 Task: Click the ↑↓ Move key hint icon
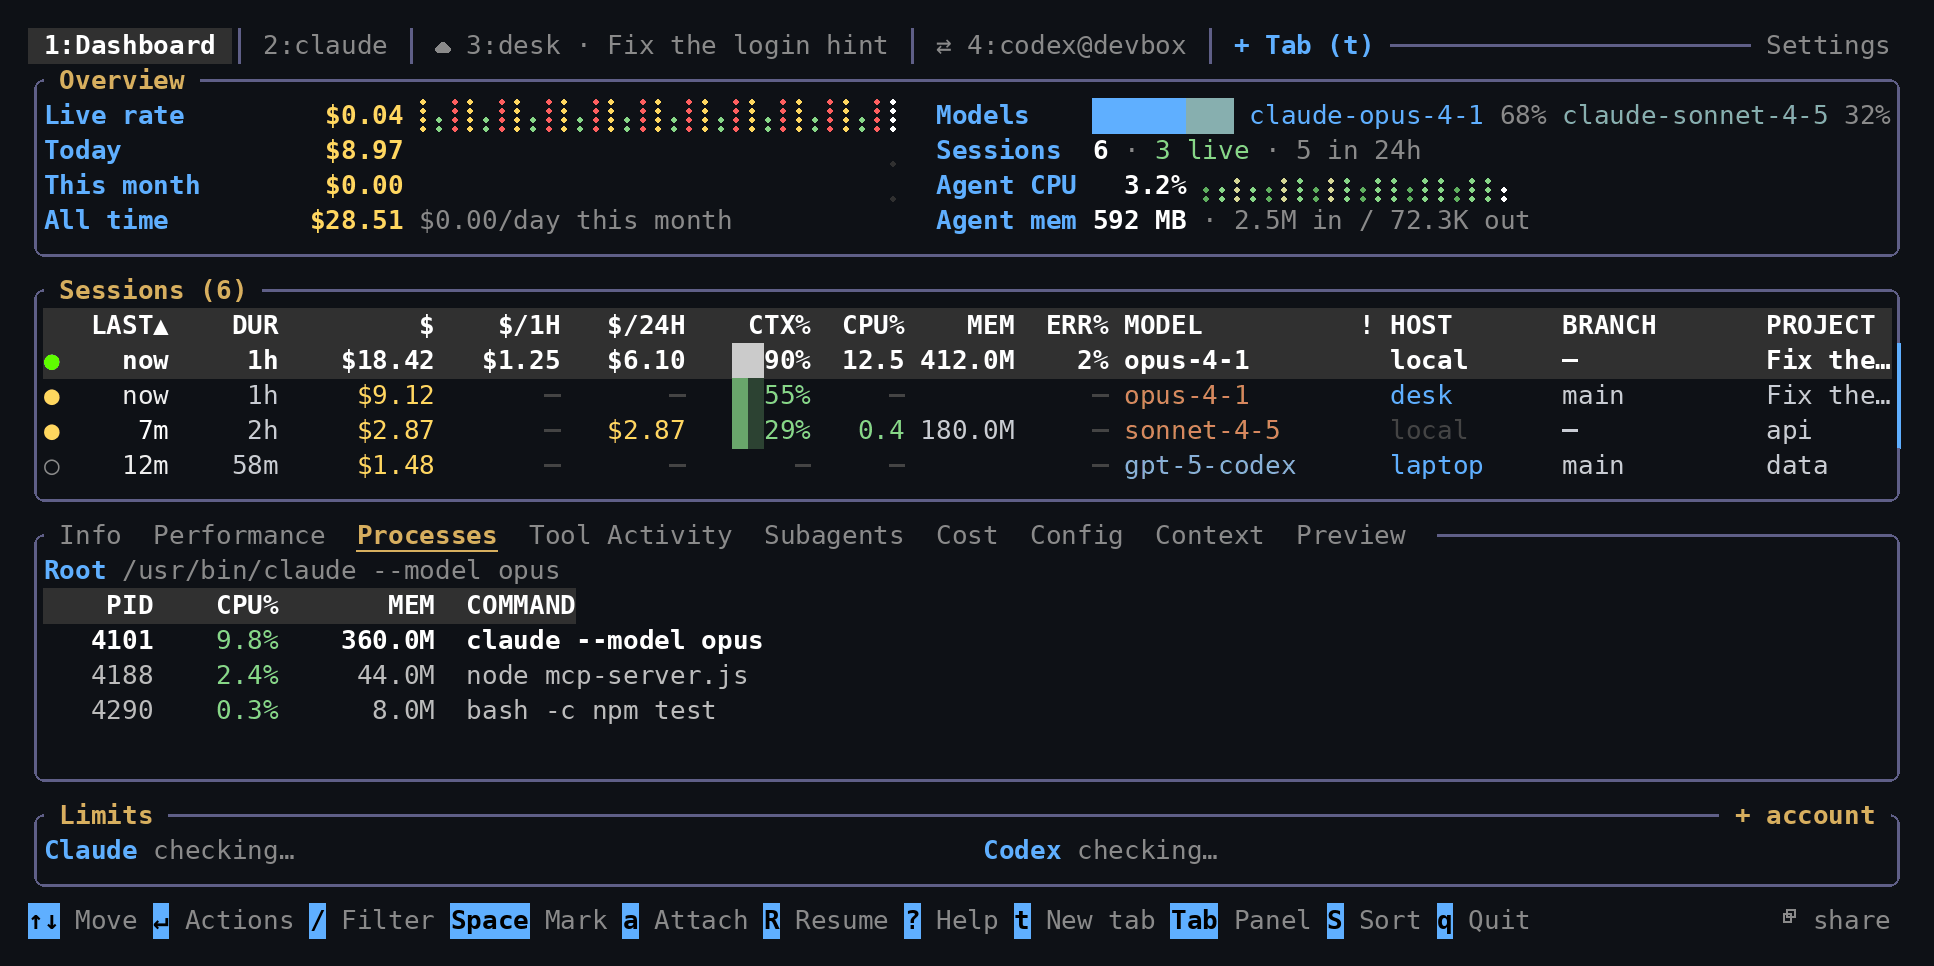coord(44,920)
